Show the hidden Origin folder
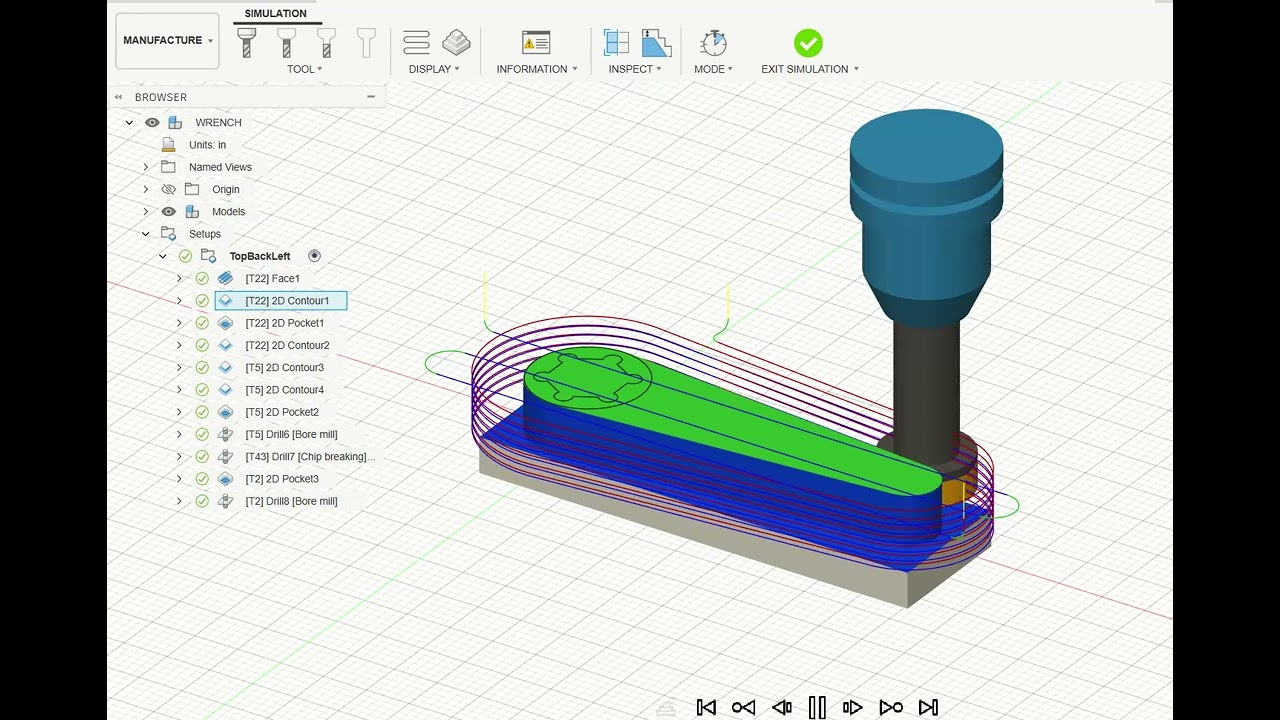This screenshot has width=1280, height=720. tap(168, 189)
